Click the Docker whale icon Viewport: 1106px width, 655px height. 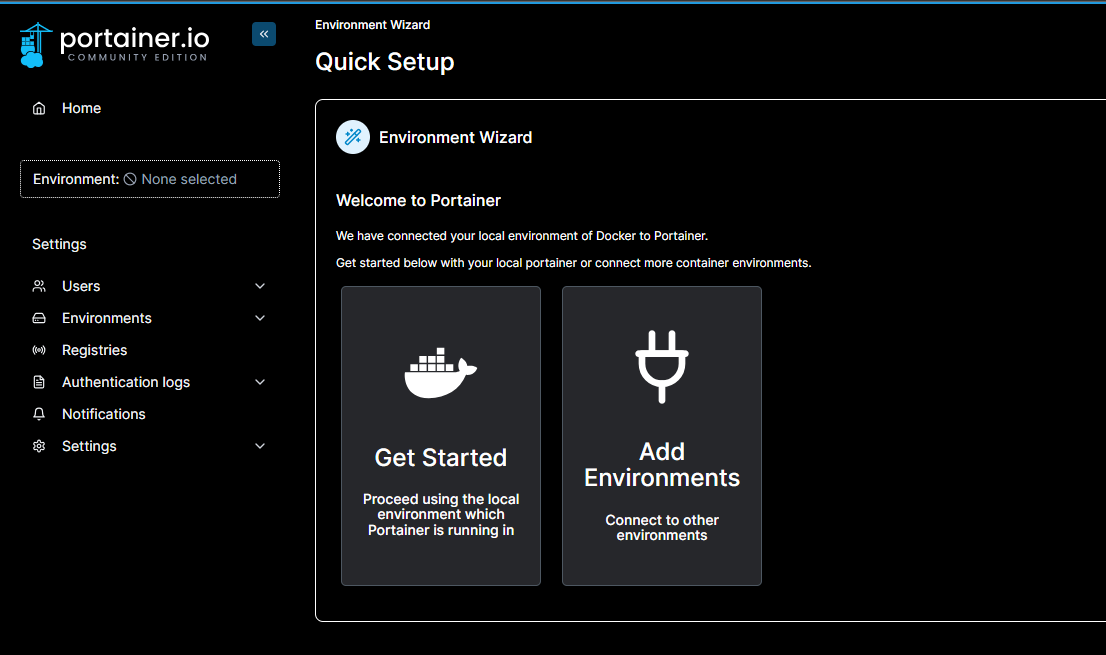[x=441, y=372]
